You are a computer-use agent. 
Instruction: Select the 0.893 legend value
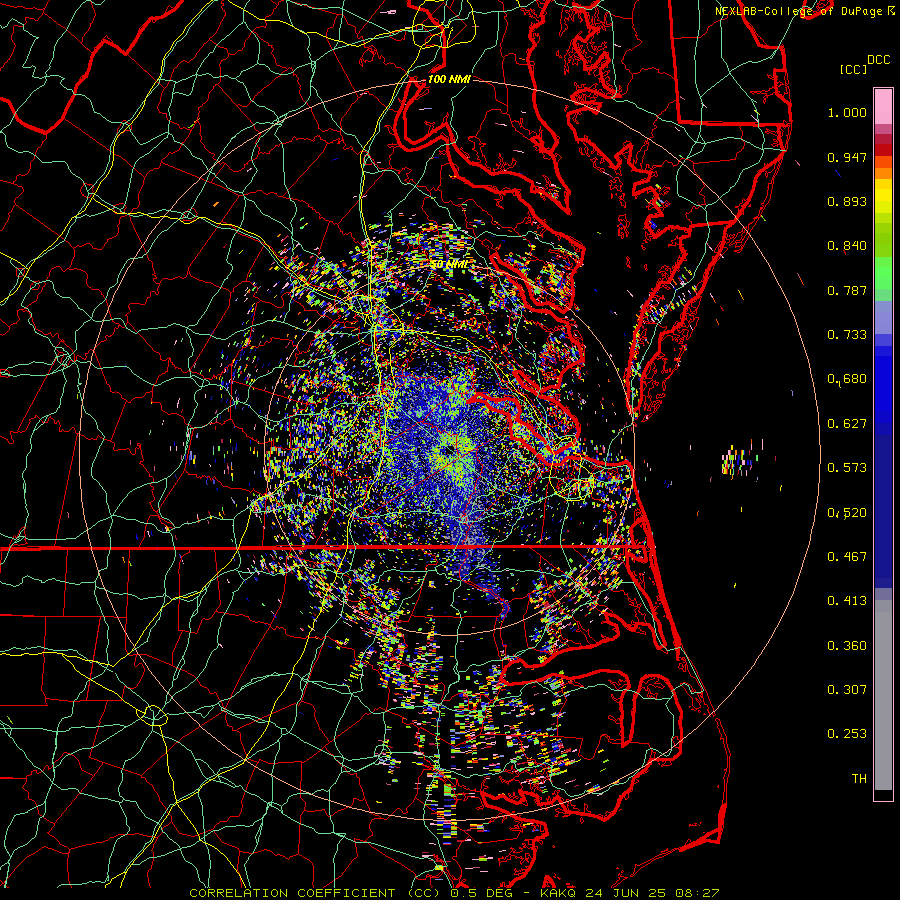[847, 201]
